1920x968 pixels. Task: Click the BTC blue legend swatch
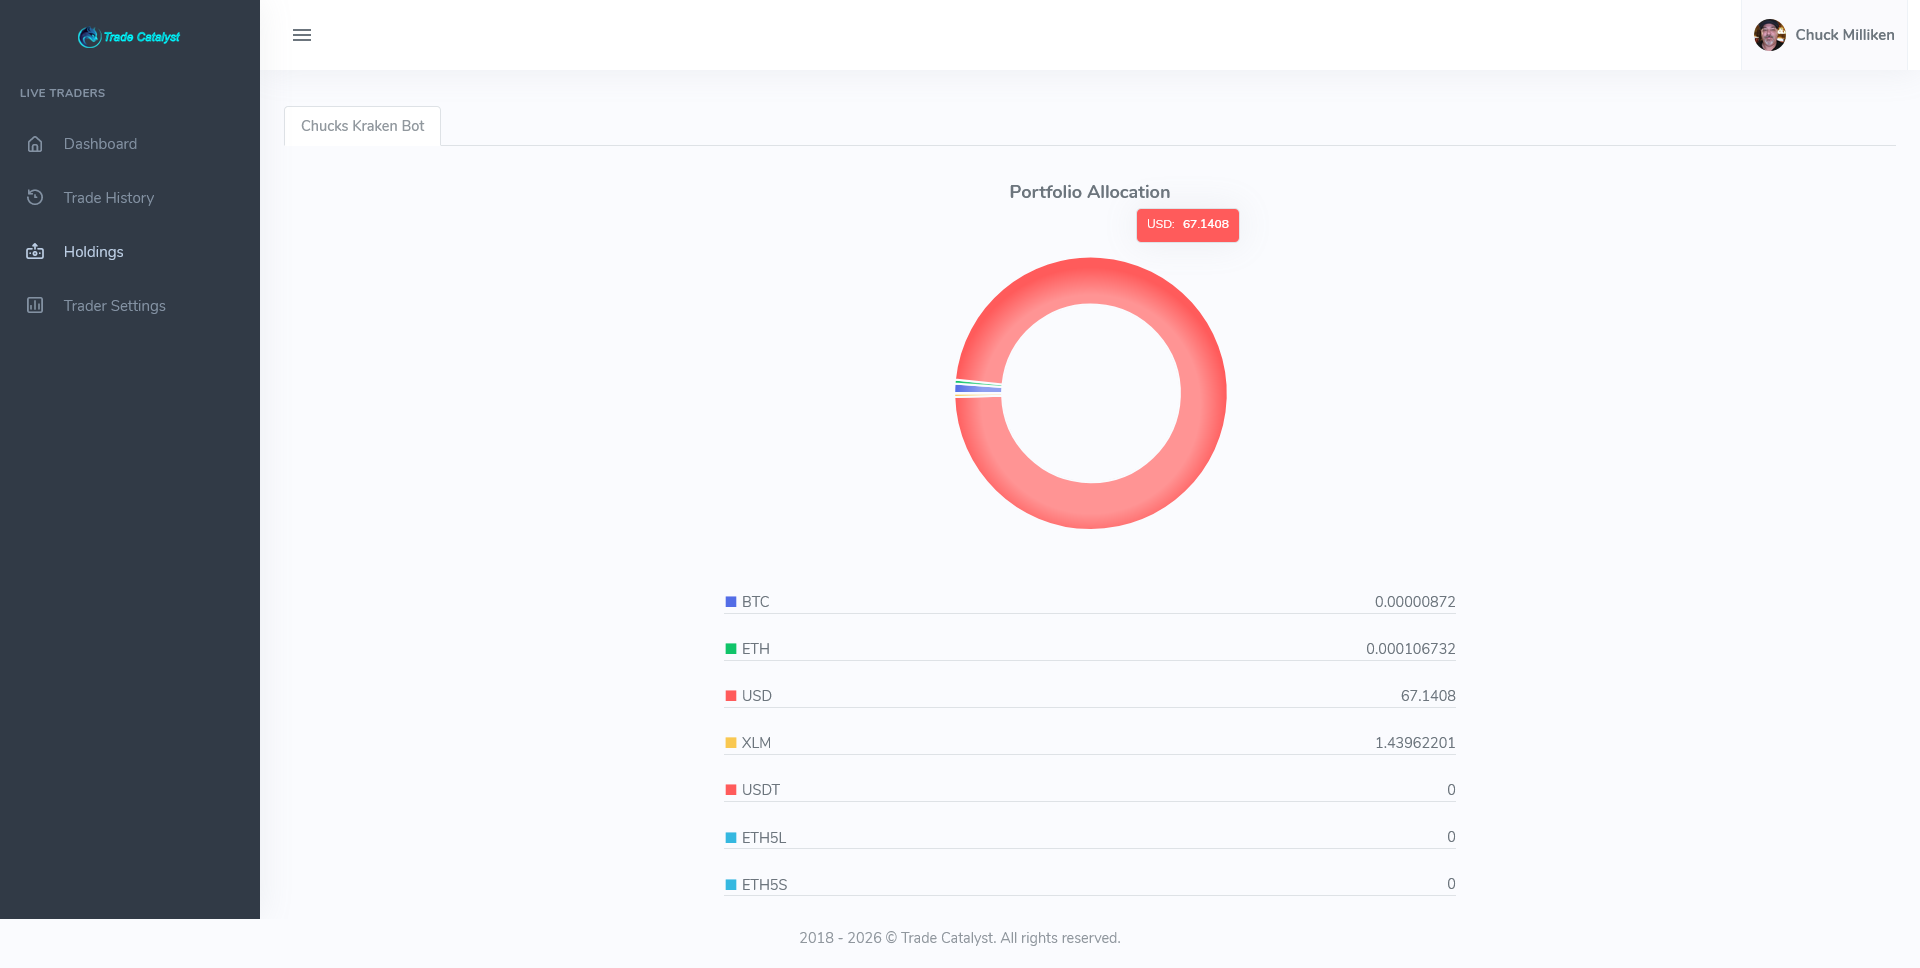click(731, 602)
